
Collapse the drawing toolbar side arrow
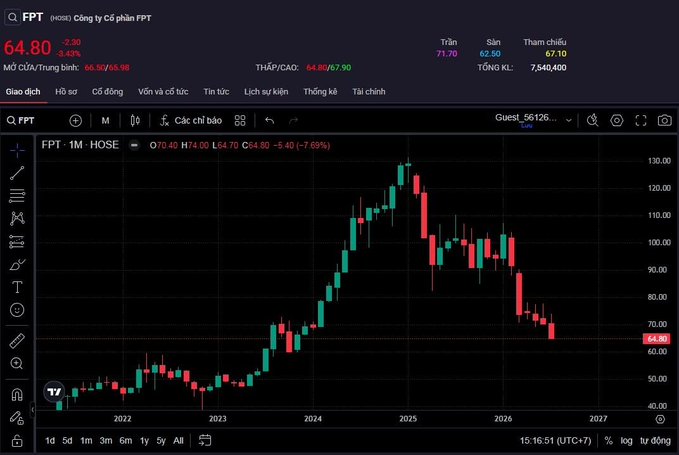[32, 409]
